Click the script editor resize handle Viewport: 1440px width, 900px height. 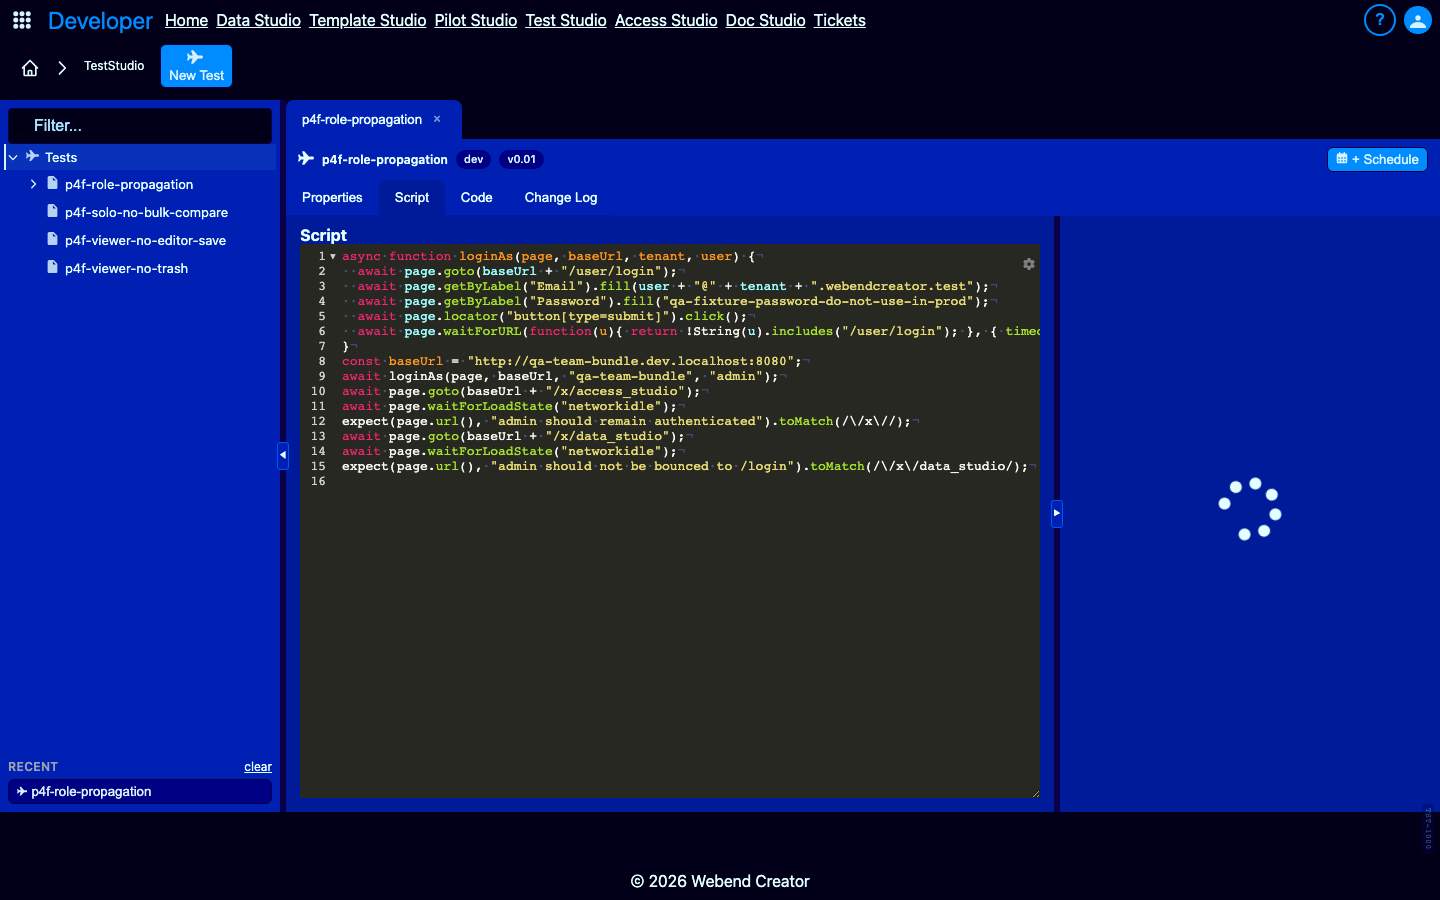click(x=1035, y=793)
